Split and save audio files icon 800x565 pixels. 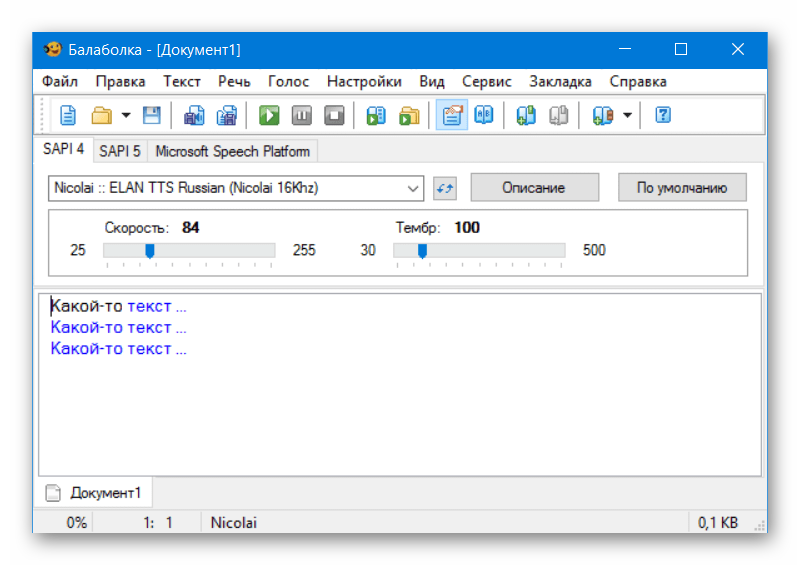tap(227, 115)
